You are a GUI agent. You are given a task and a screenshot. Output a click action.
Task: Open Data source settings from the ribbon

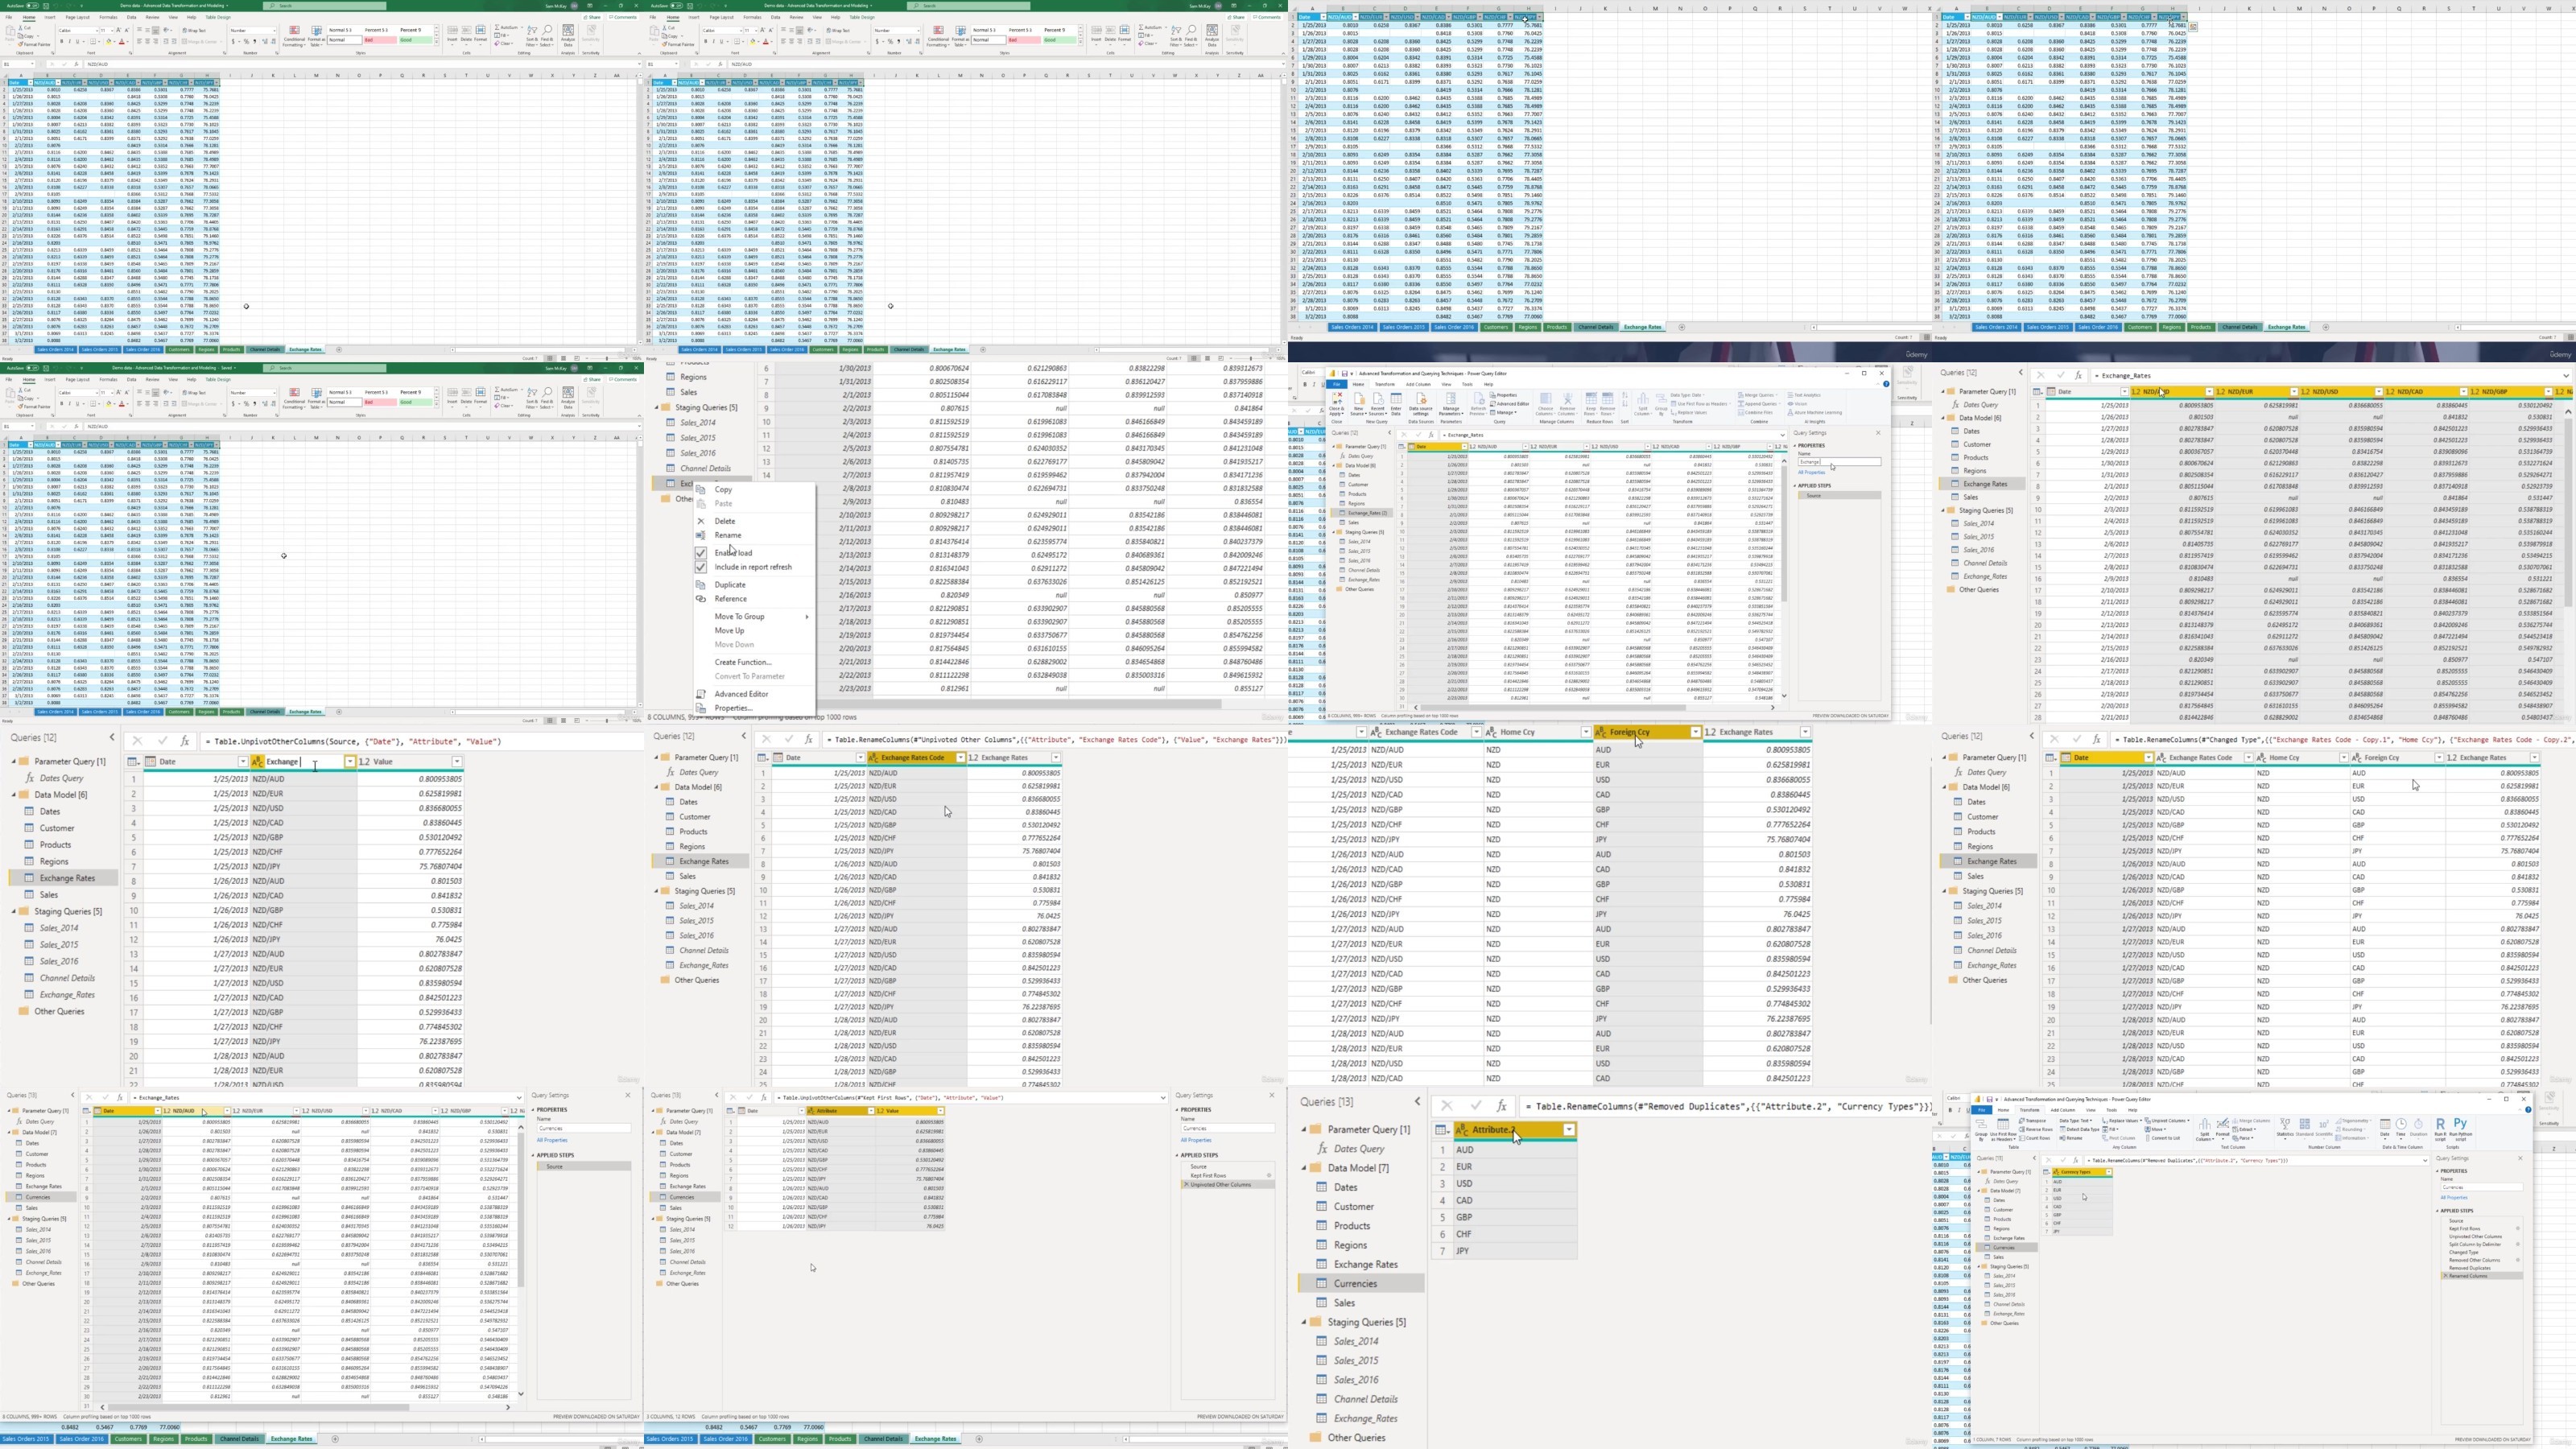[x=1421, y=404]
